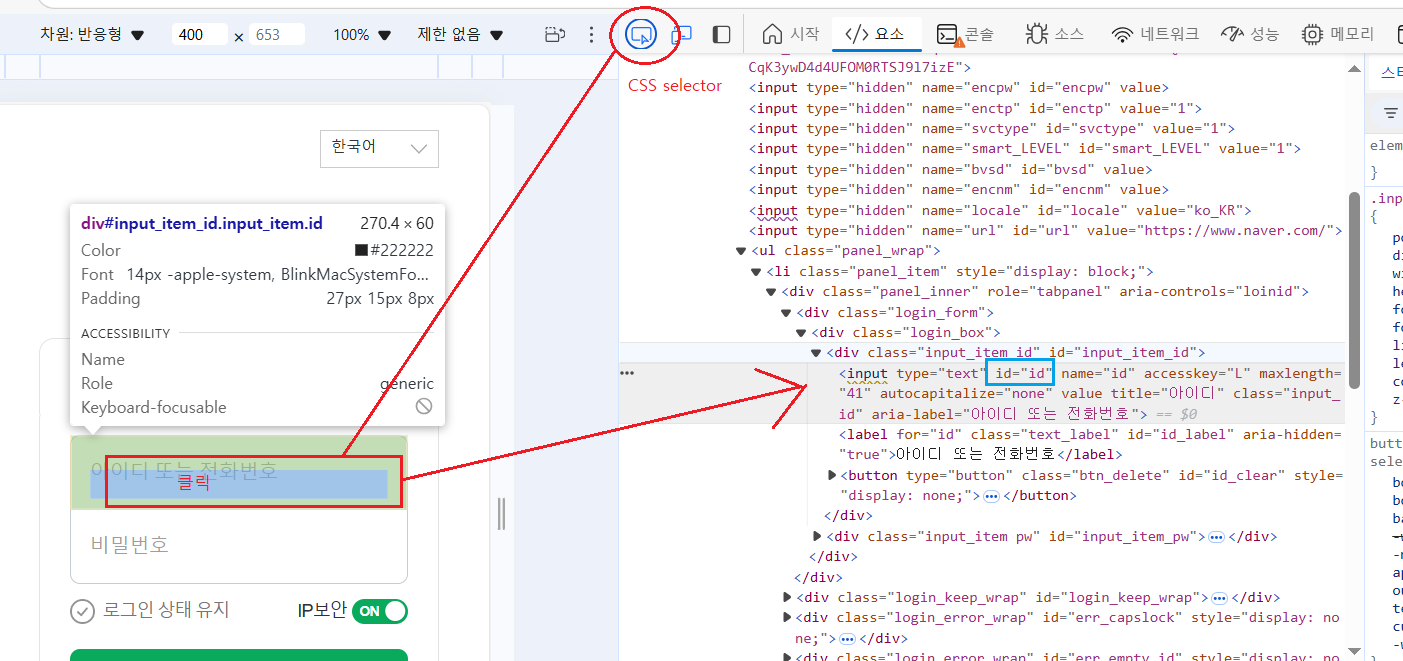Switch to the 요소 (Elements) tab
This screenshot has height=661, width=1403.
point(875,34)
